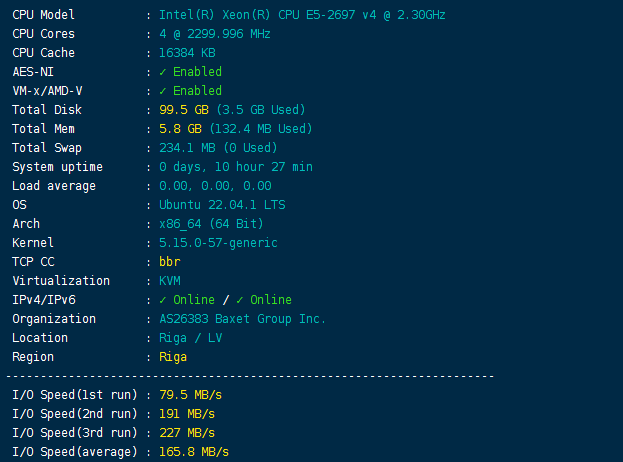The height and width of the screenshot is (462, 623).
Task: Click the IPv4 Online checkmark
Action: coord(163,300)
